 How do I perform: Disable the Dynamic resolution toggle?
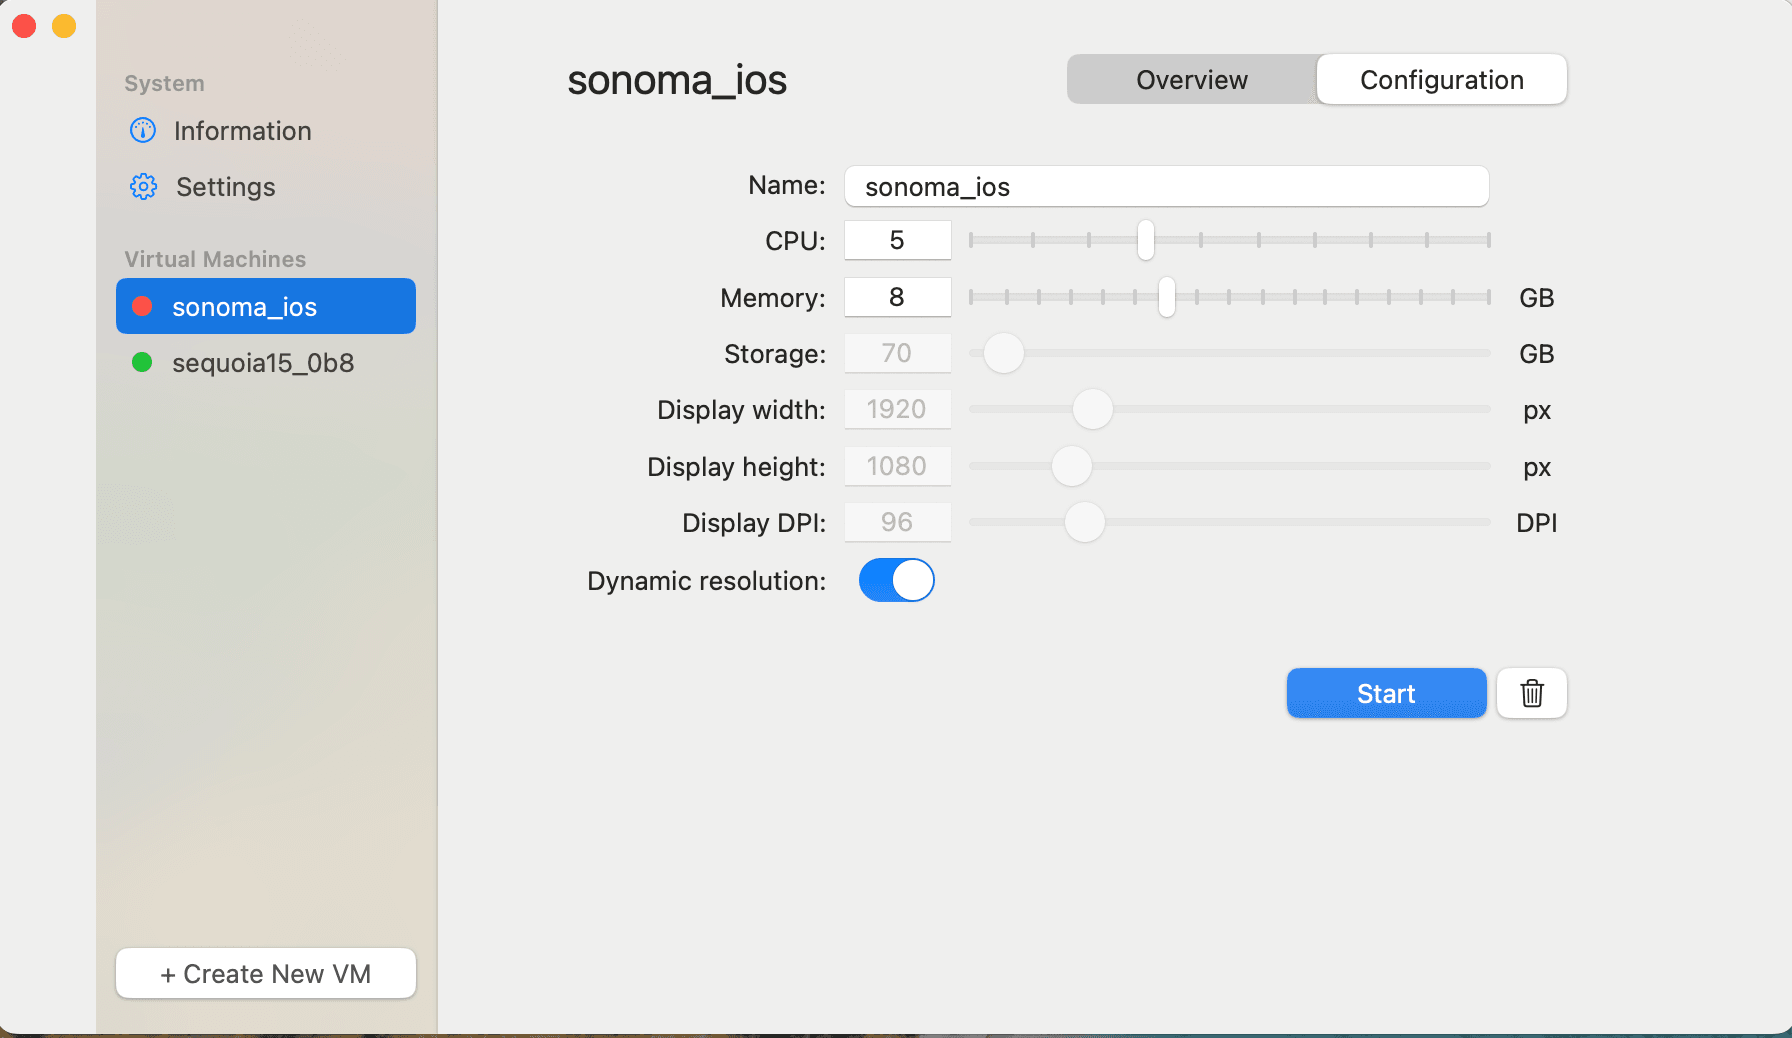pos(896,580)
